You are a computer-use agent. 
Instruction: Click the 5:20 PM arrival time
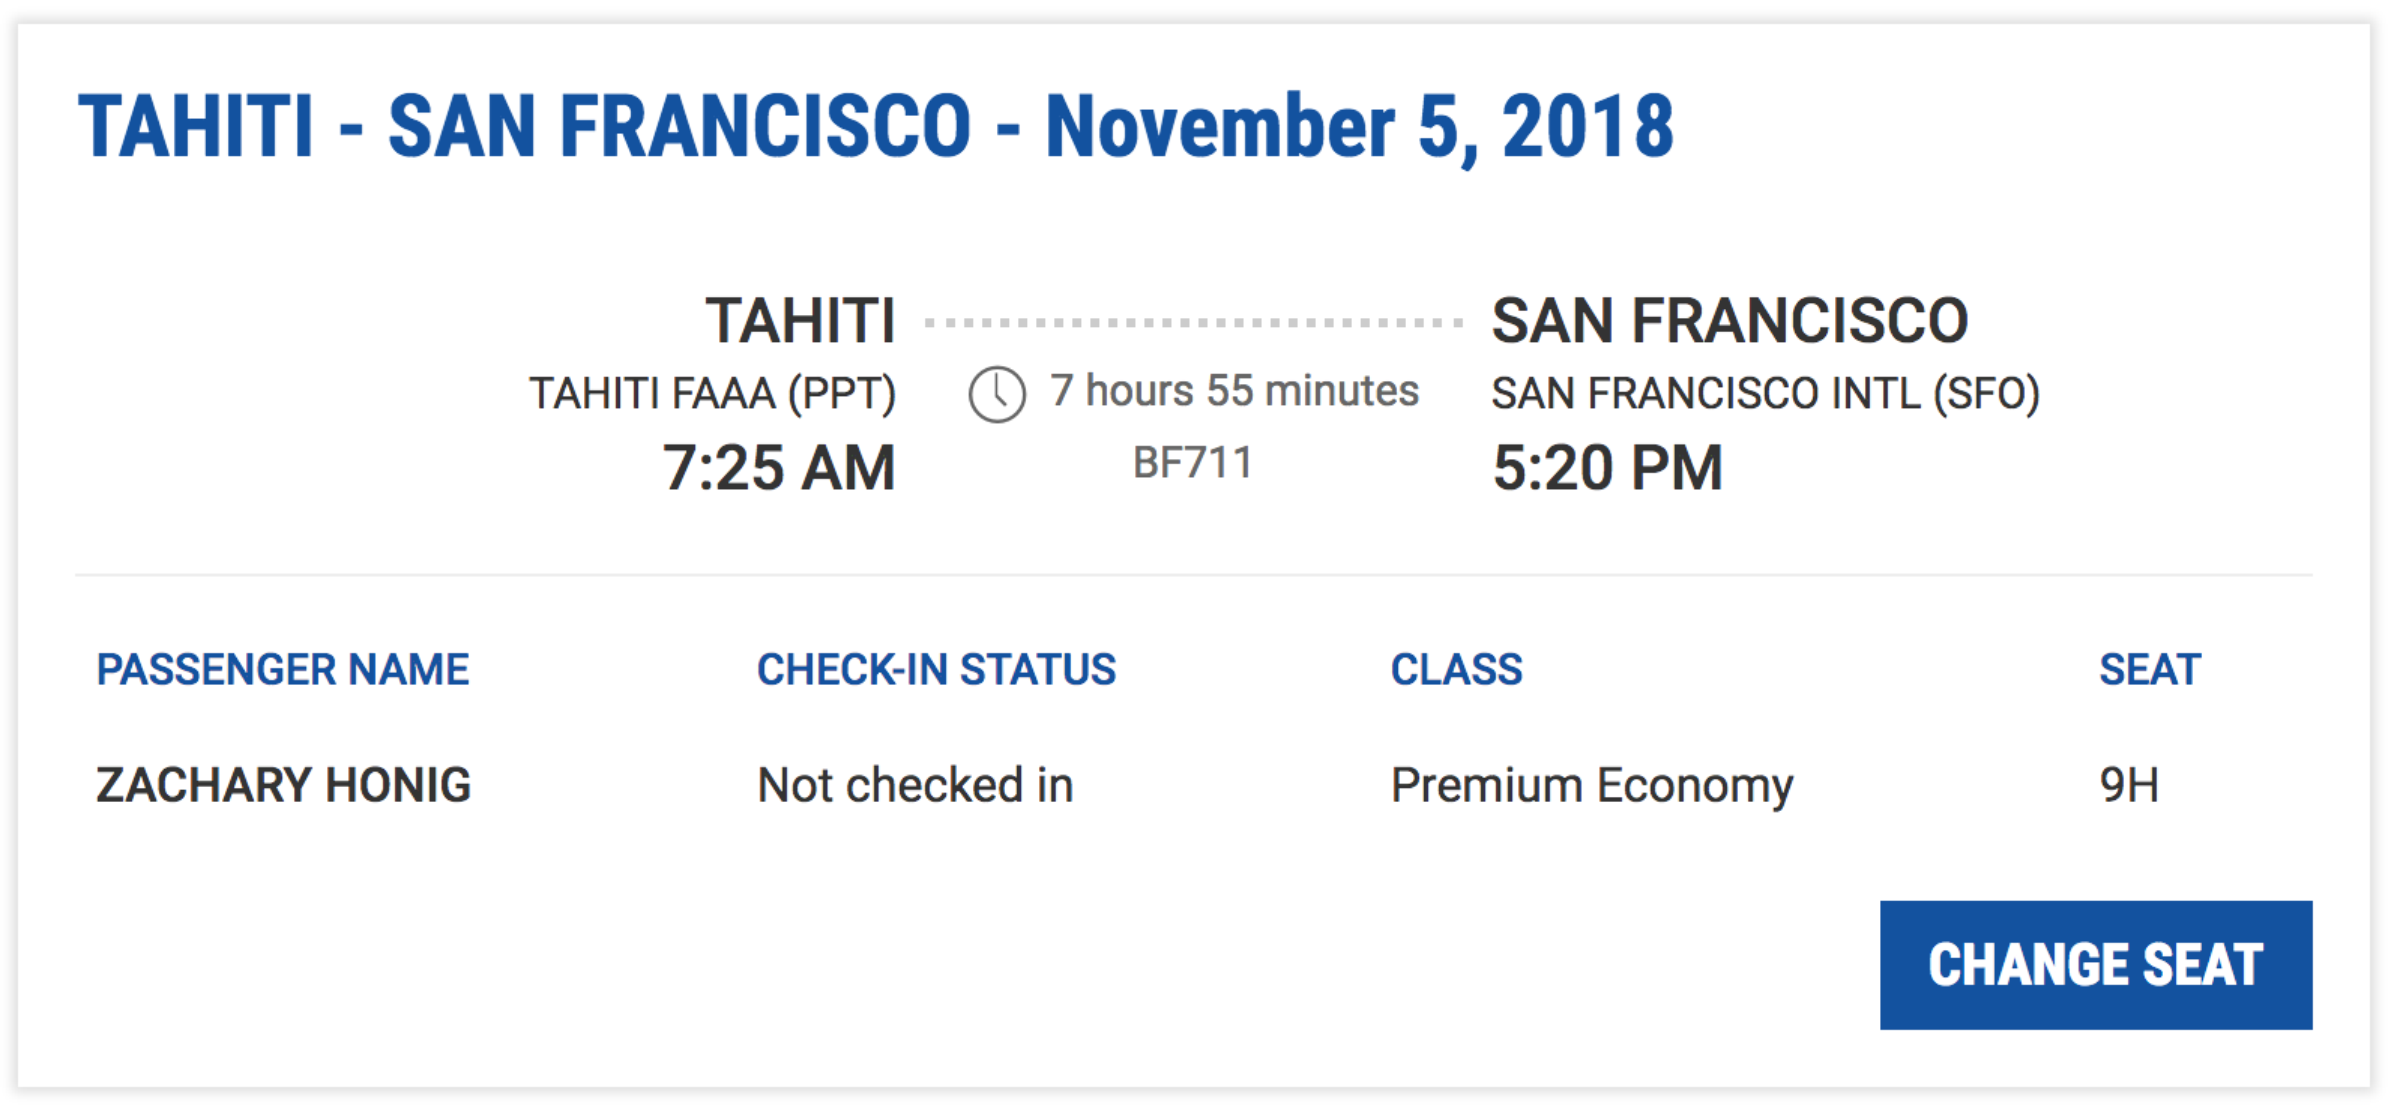pos(1608,468)
